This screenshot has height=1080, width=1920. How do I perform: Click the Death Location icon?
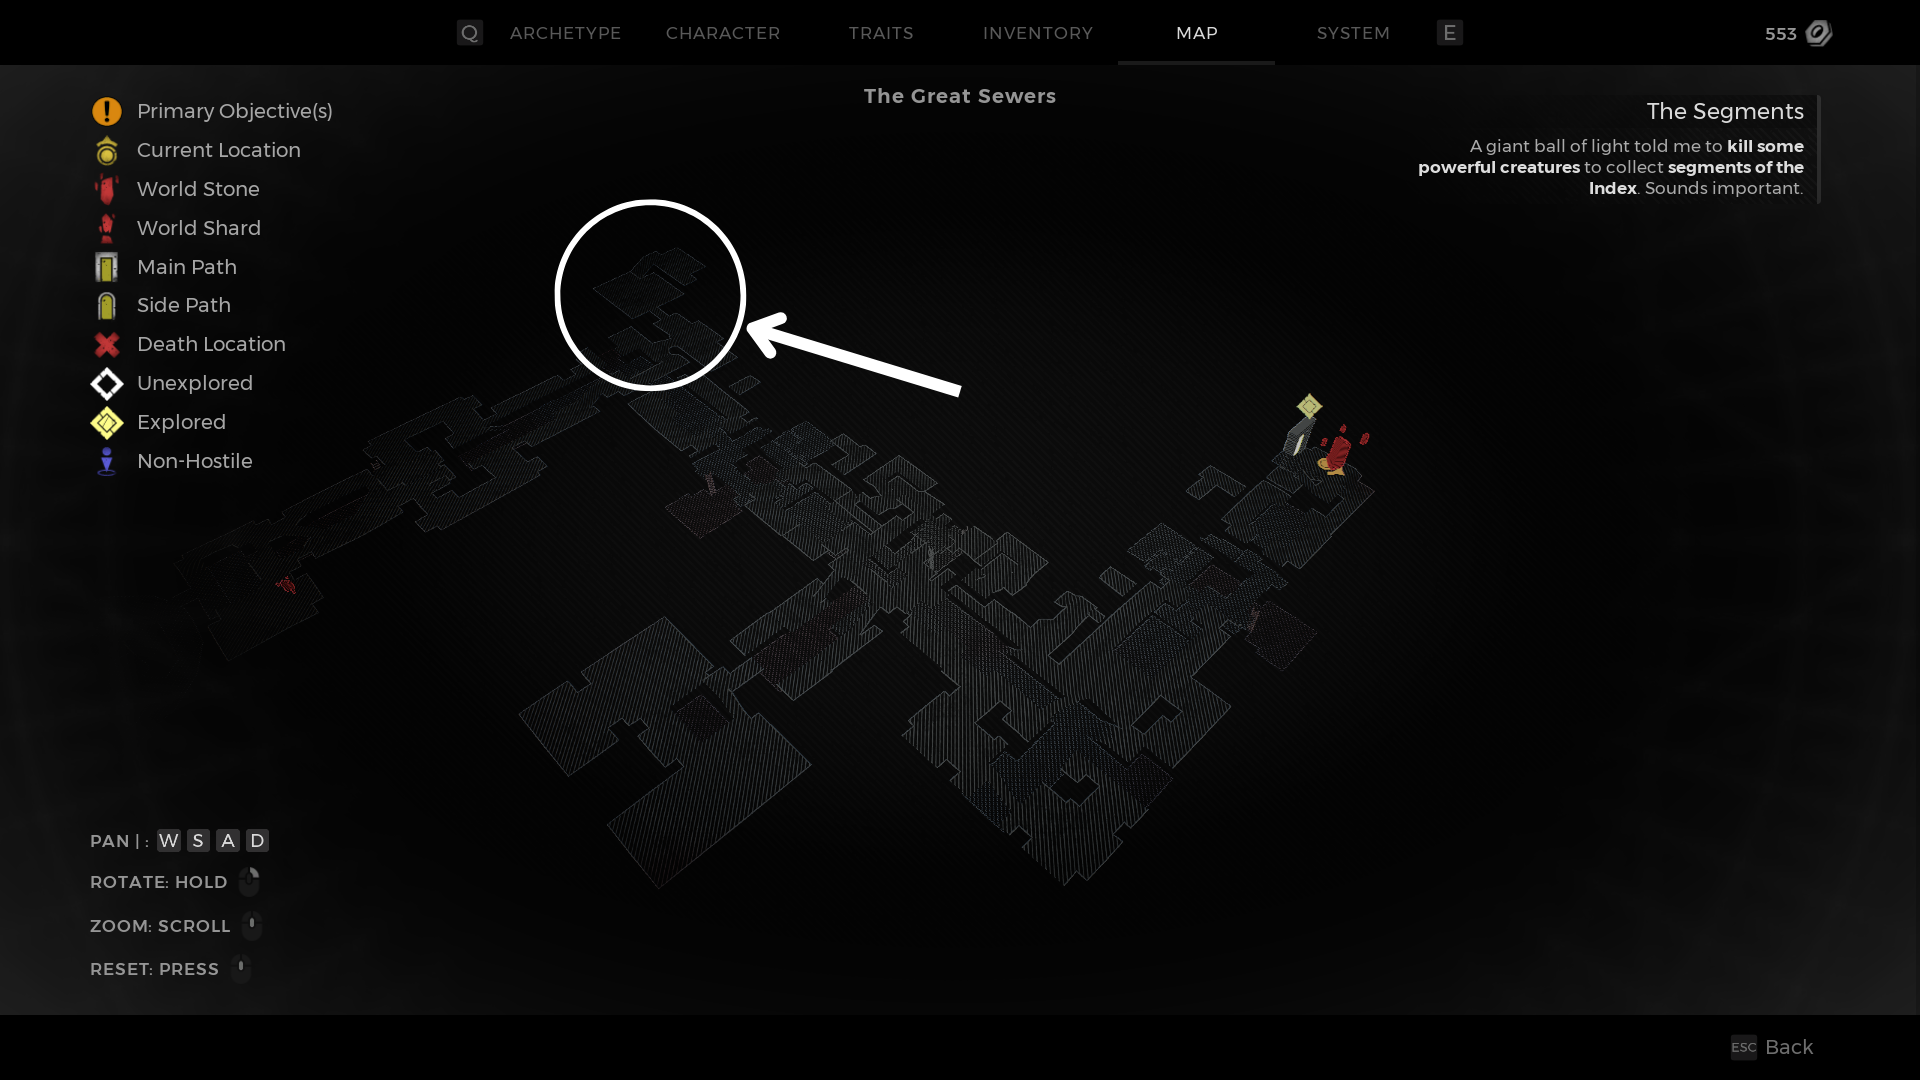coord(105,344)
